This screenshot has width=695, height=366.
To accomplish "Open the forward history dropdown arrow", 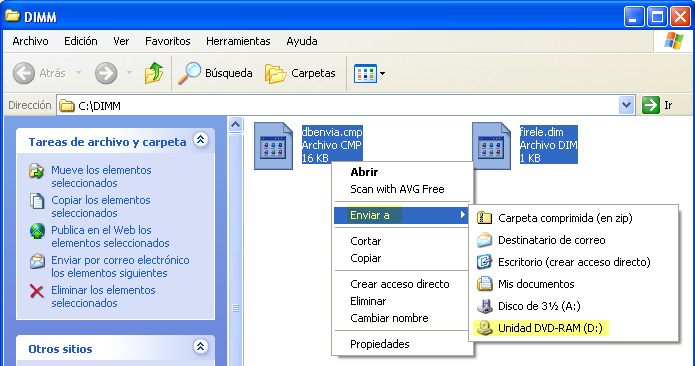I will (129, 72).
